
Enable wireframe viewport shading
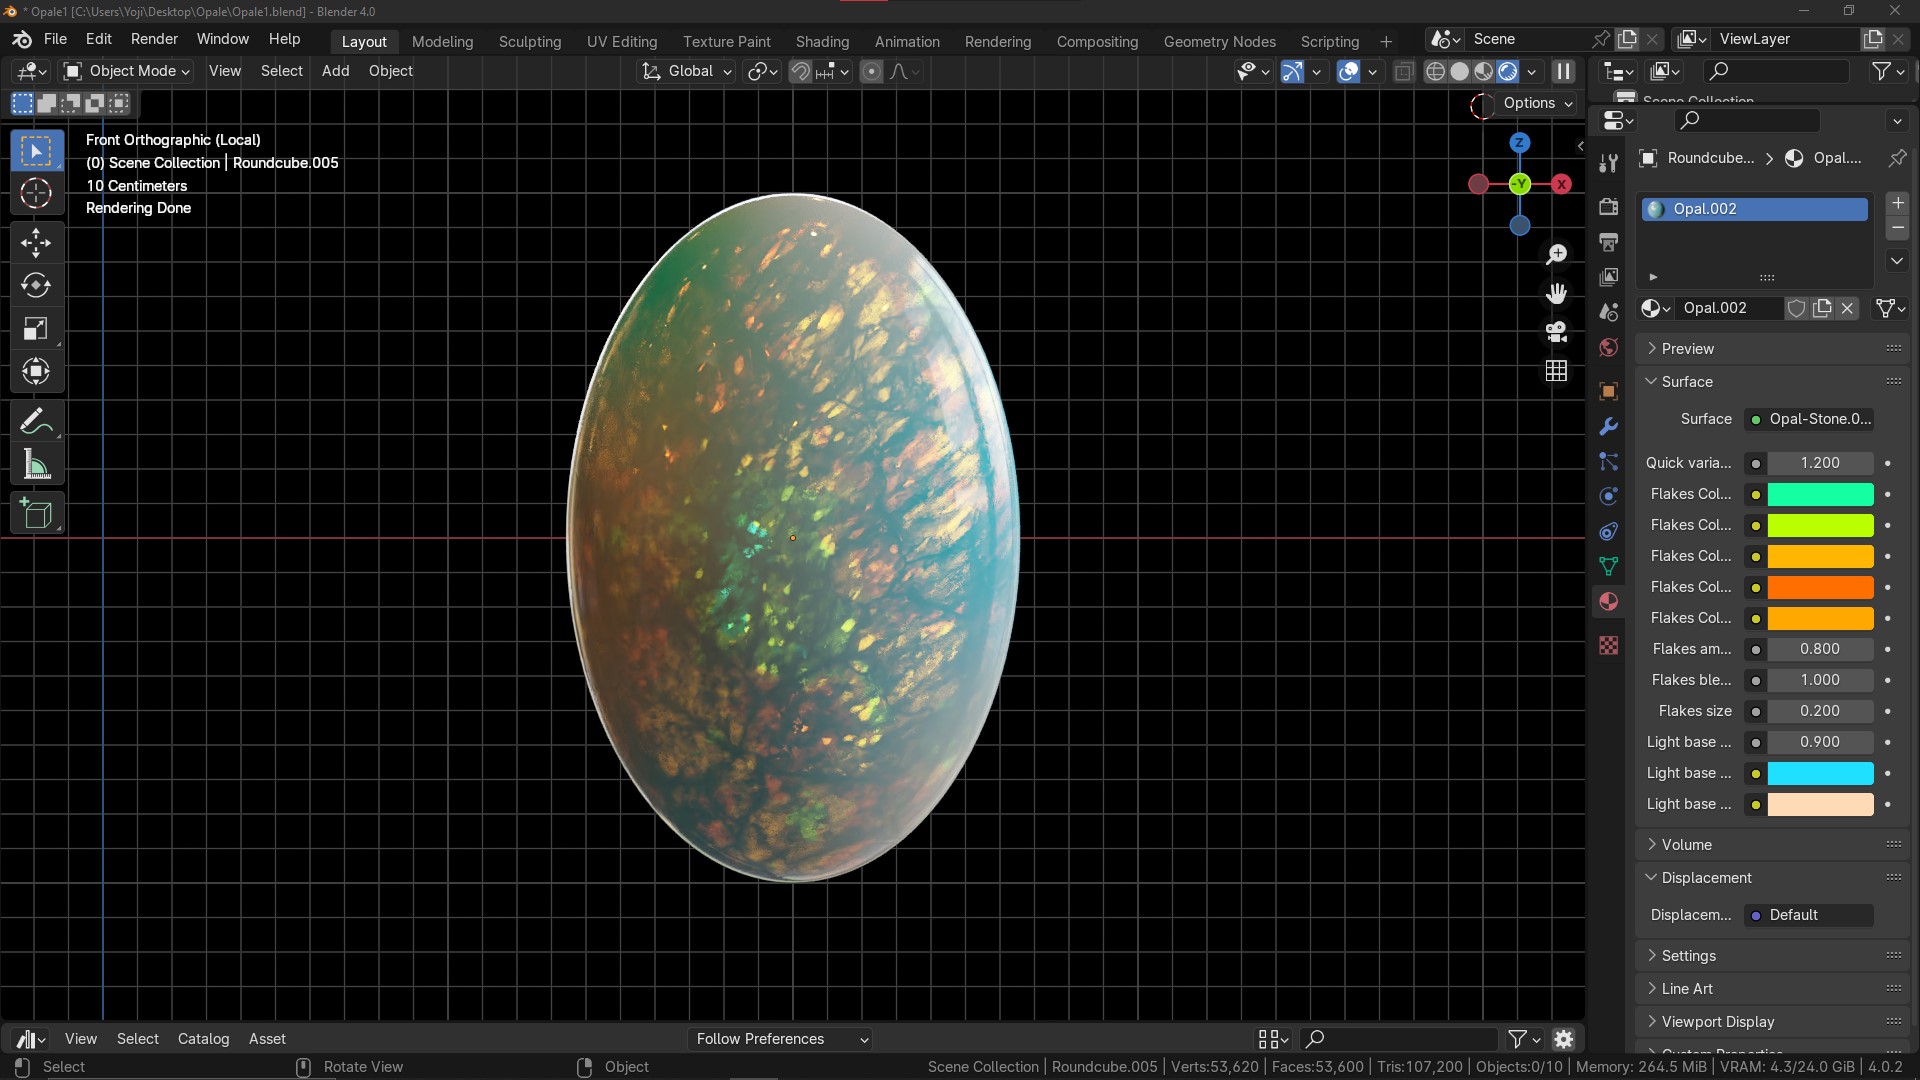1437,71
